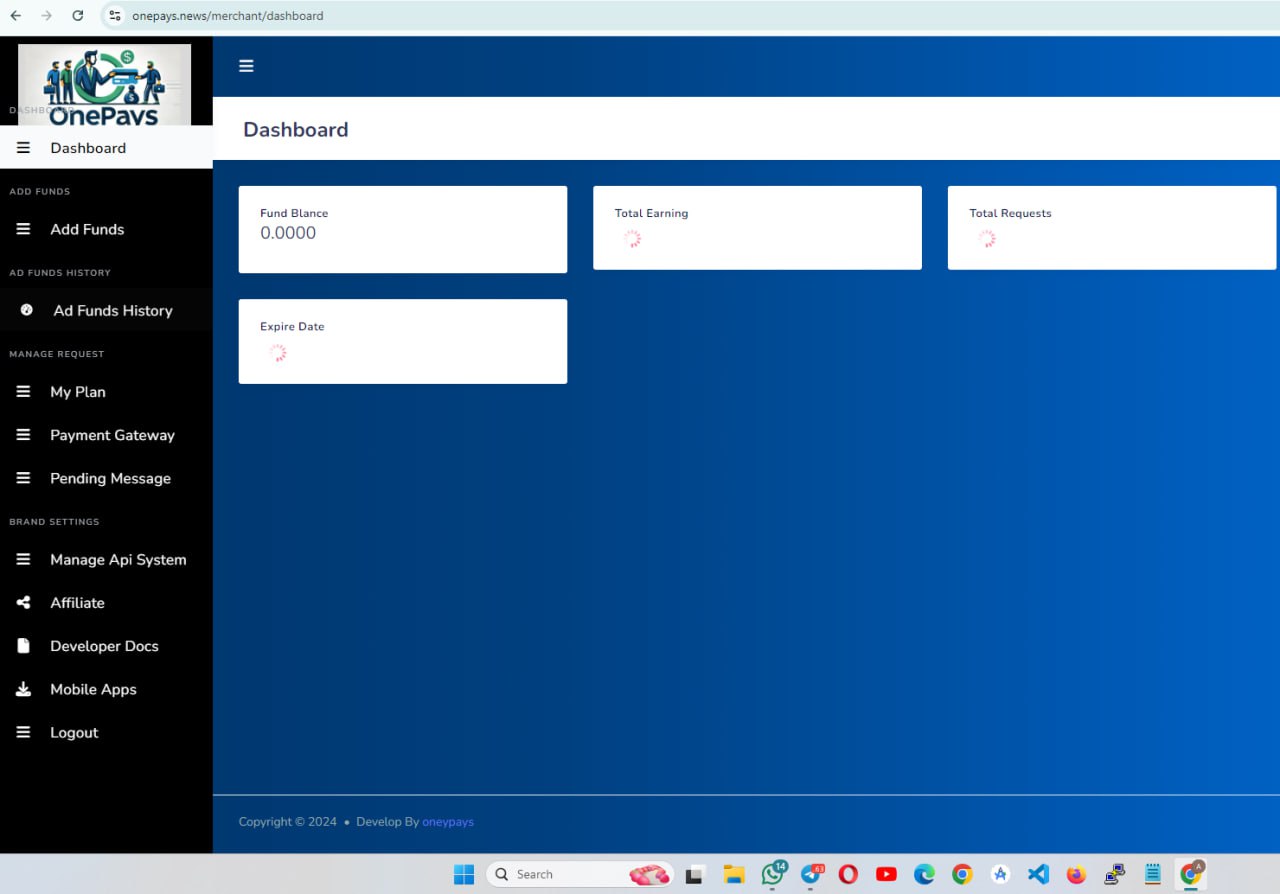Log out using the Logout item
The width and height of the screenshot is (1280, 894).
74,733
